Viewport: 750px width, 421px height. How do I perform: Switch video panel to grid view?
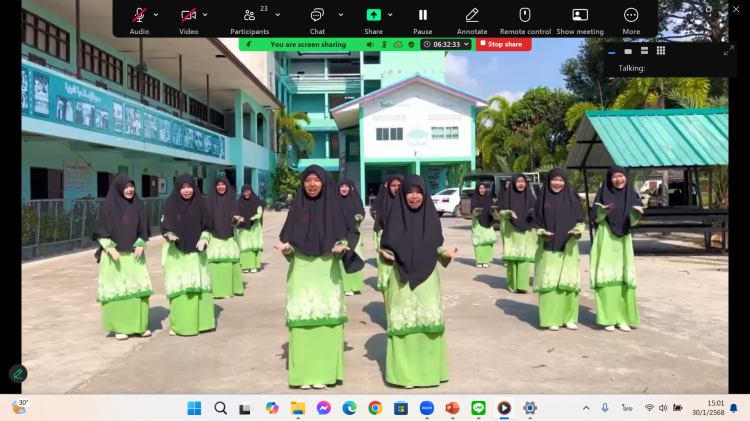(x=661, y=51)
